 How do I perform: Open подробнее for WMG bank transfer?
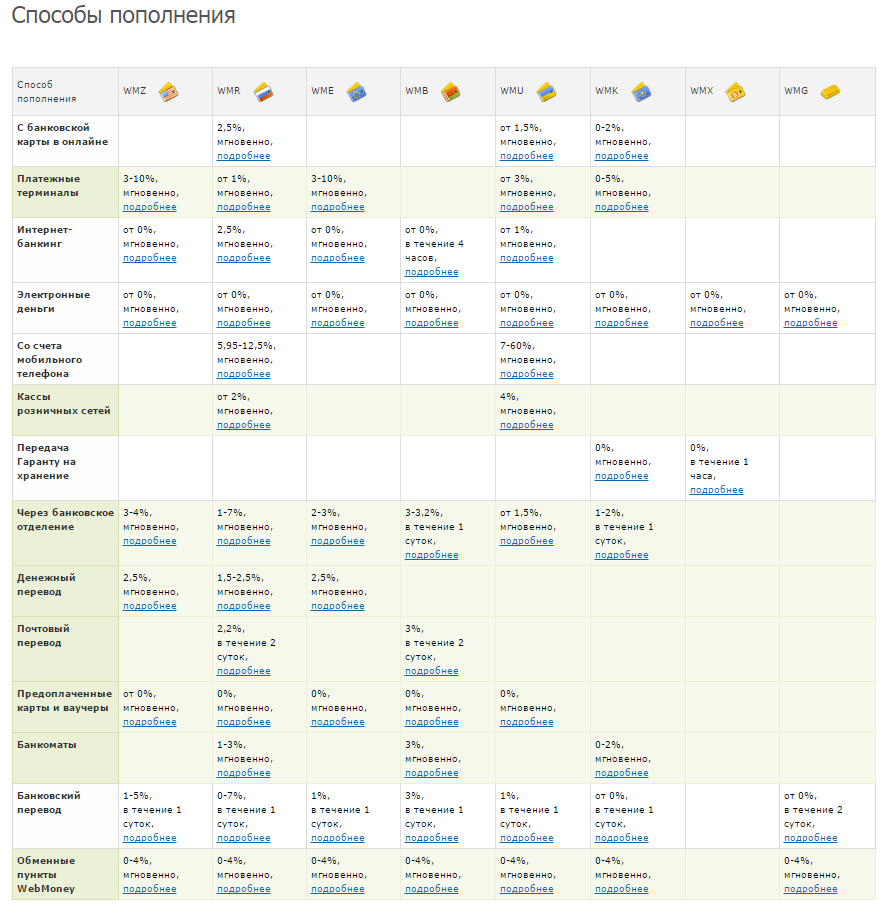click(x=810, y=838)
